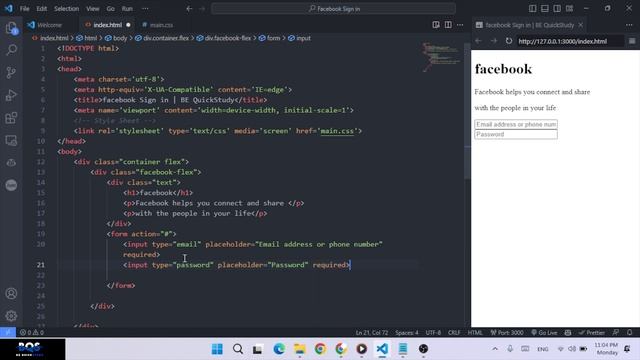Click the Port 3000 status item

pyautogui.click(x=507, y=332)
